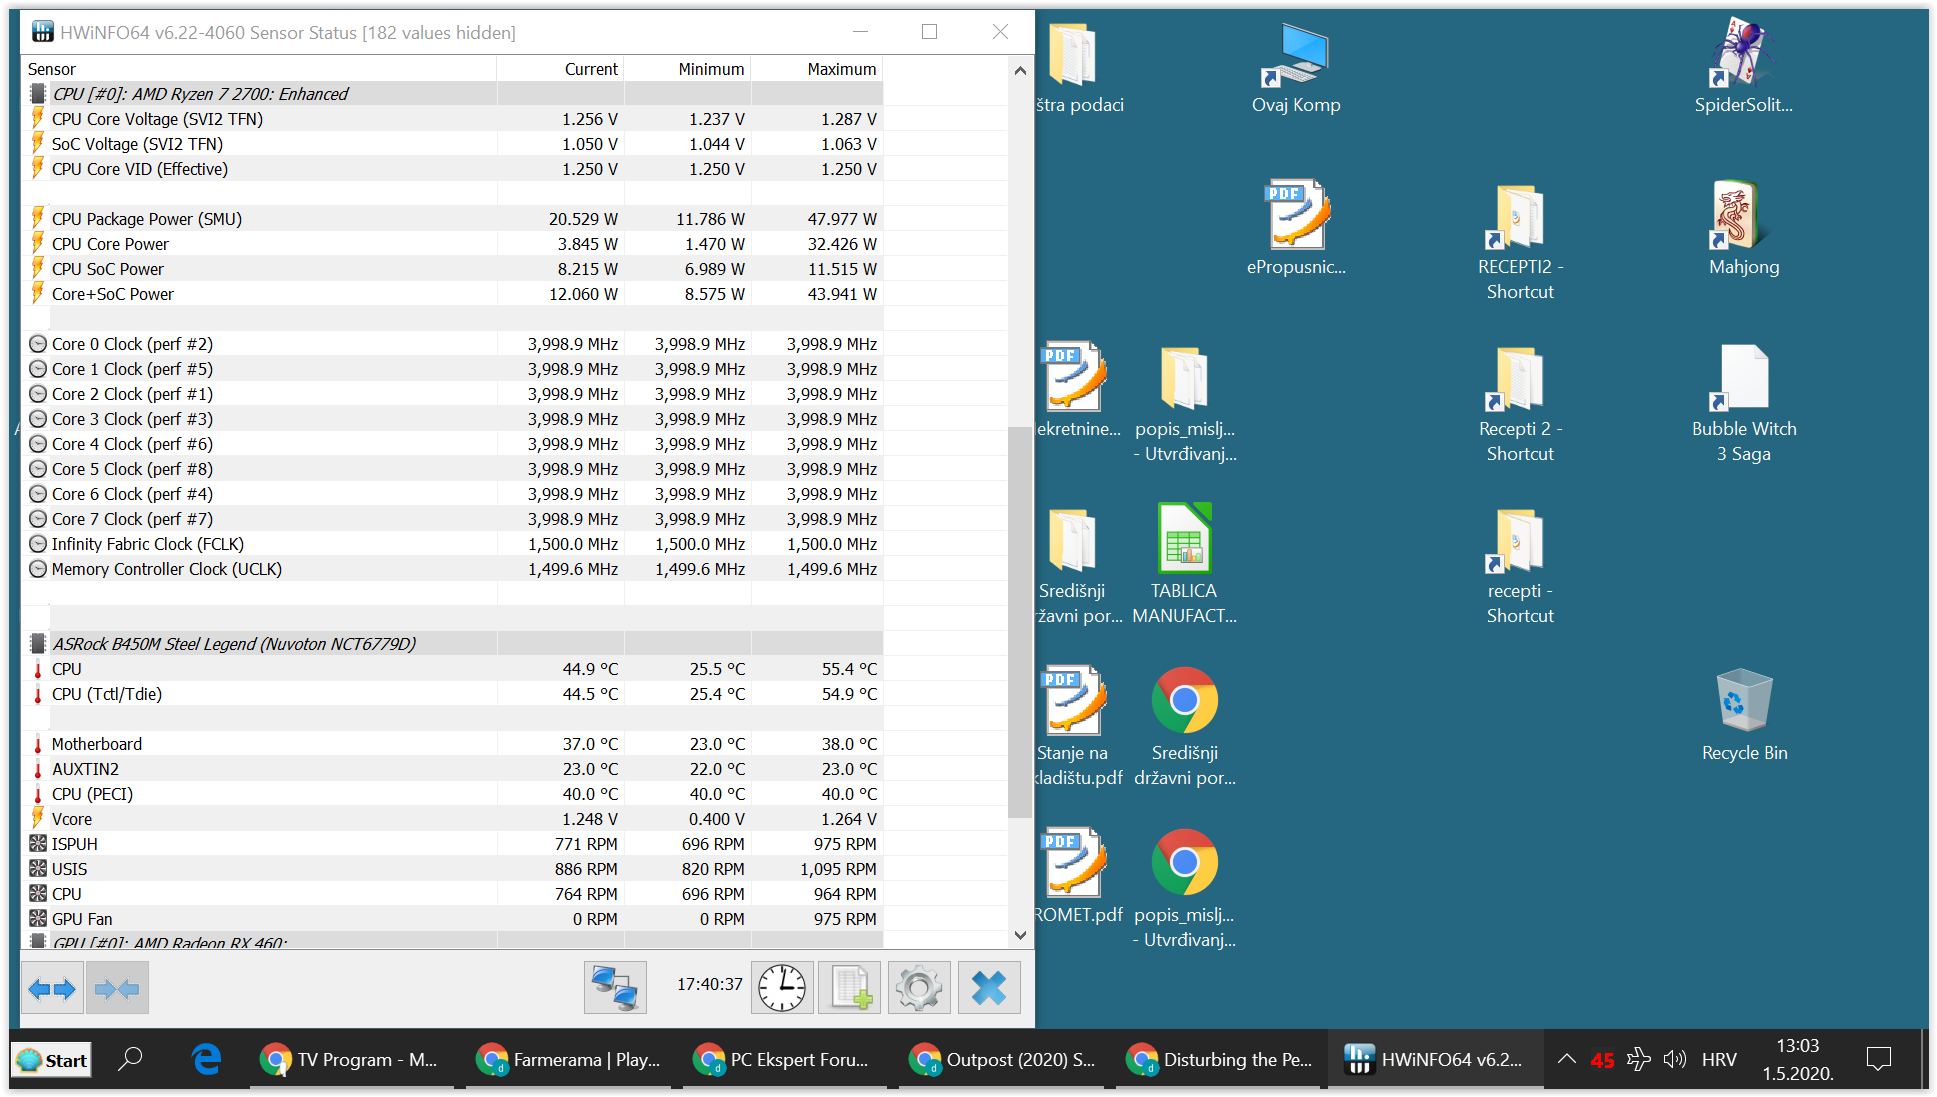1937x1097 pixels.
Task: Click the blue X close sensors button
Action: pos(989,988)
